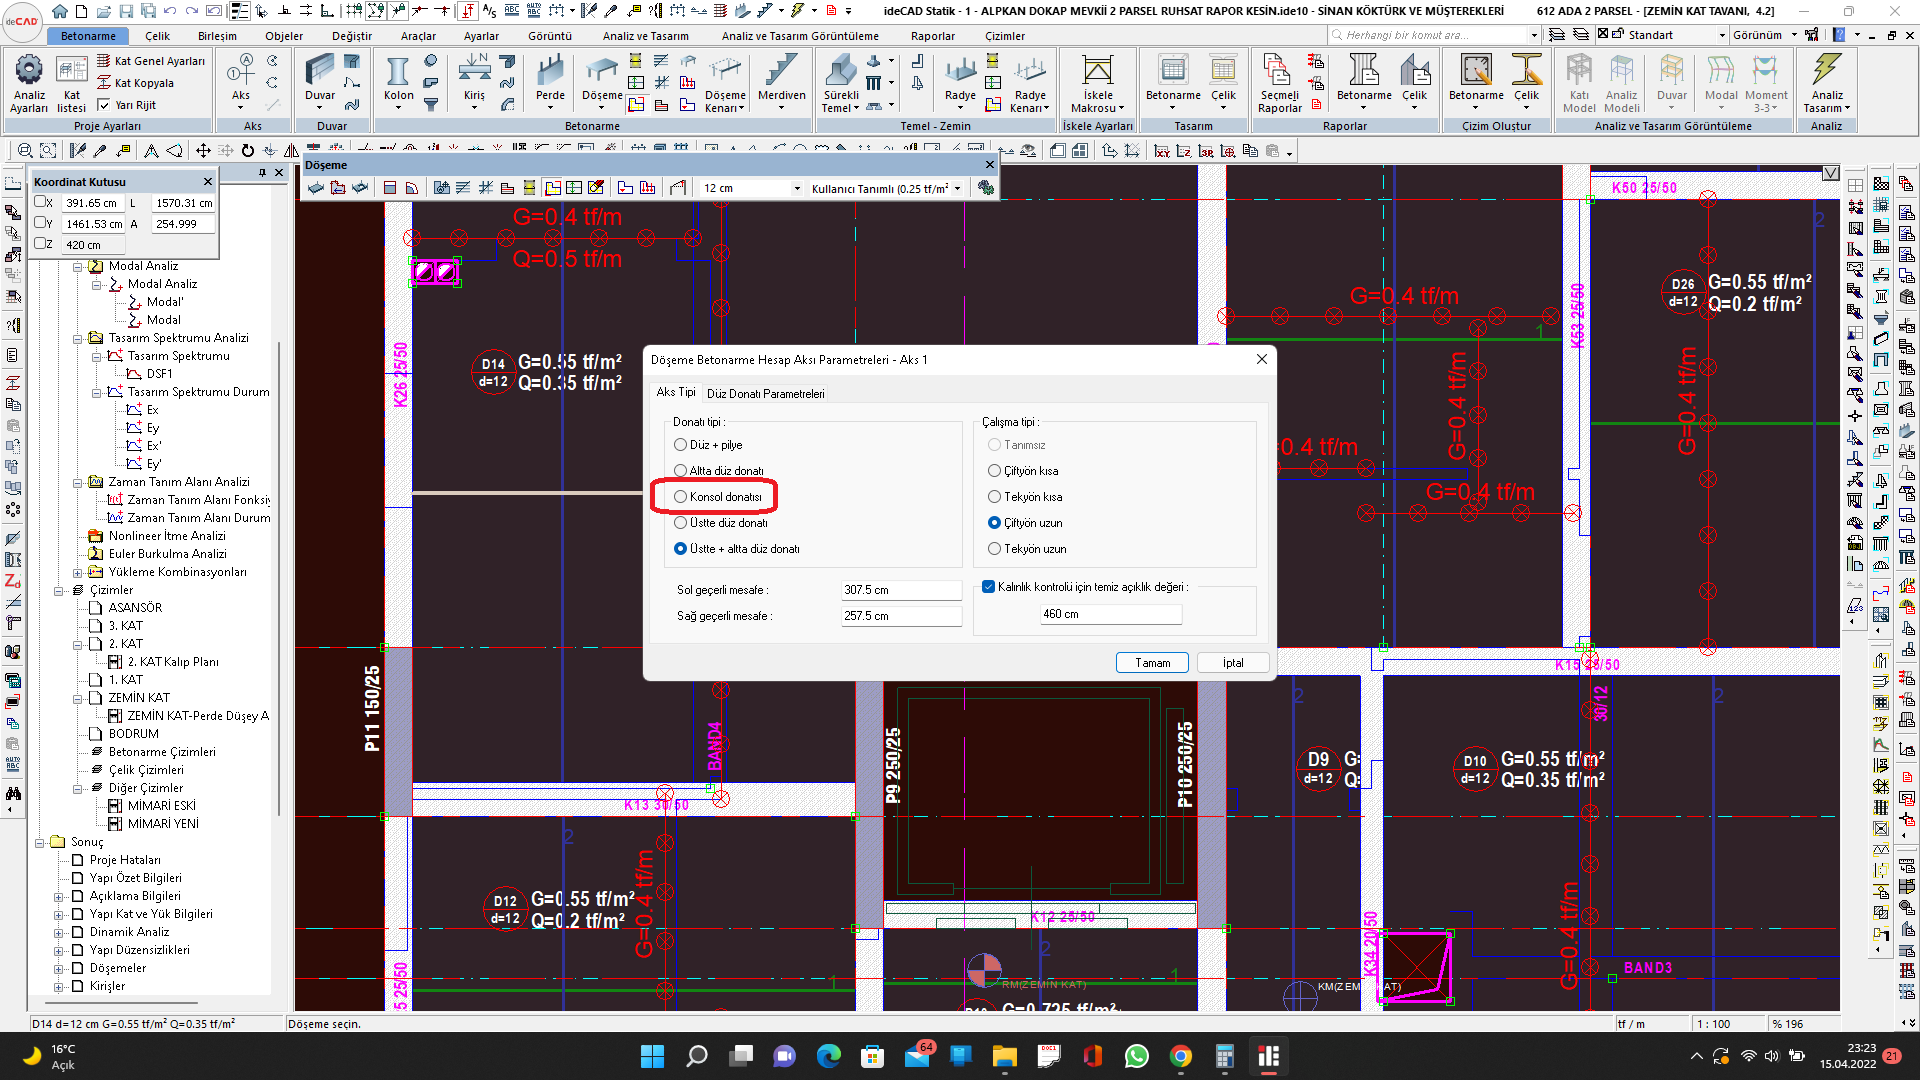Expand Yükleme Kombinasyonları node
Image resolution: width=1920 pixels, height=1080 pixels.
(77, 572)
